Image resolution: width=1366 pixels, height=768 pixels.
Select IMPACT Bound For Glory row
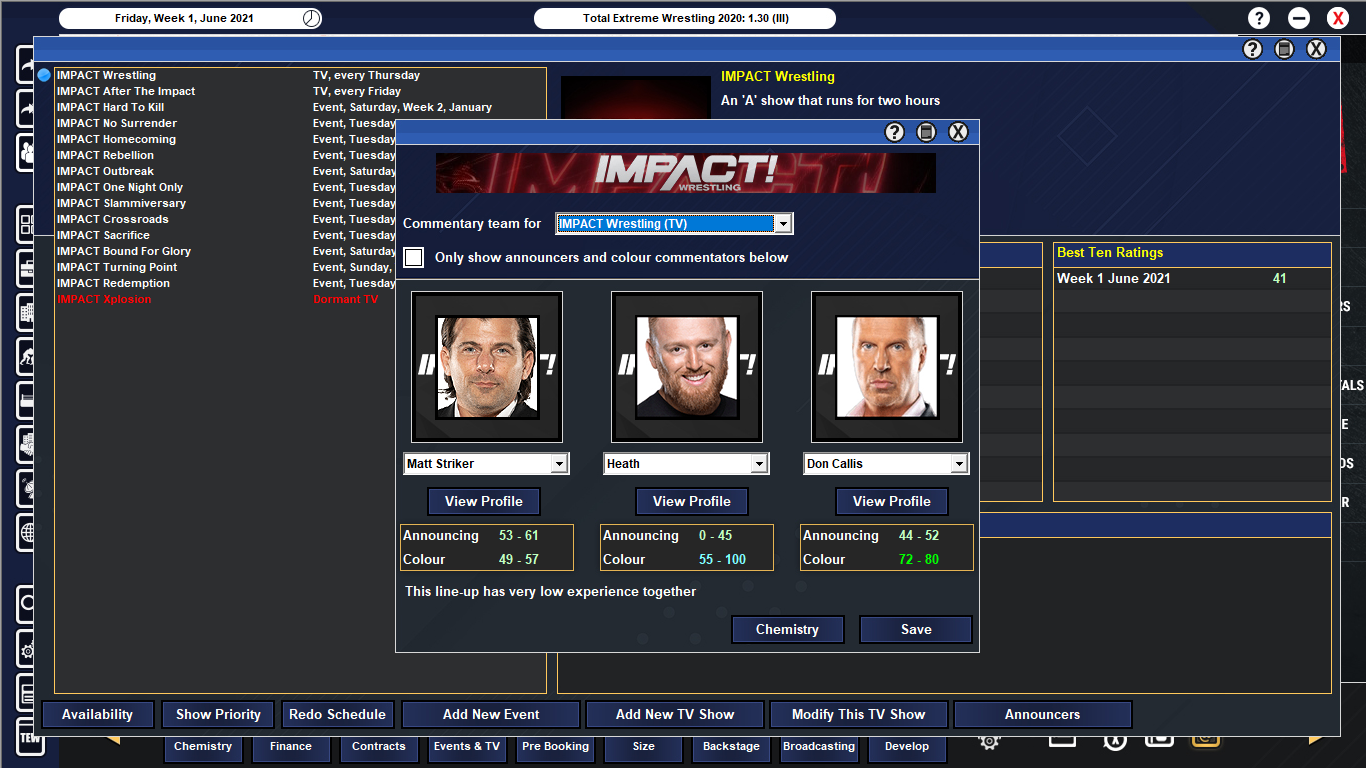226,251
